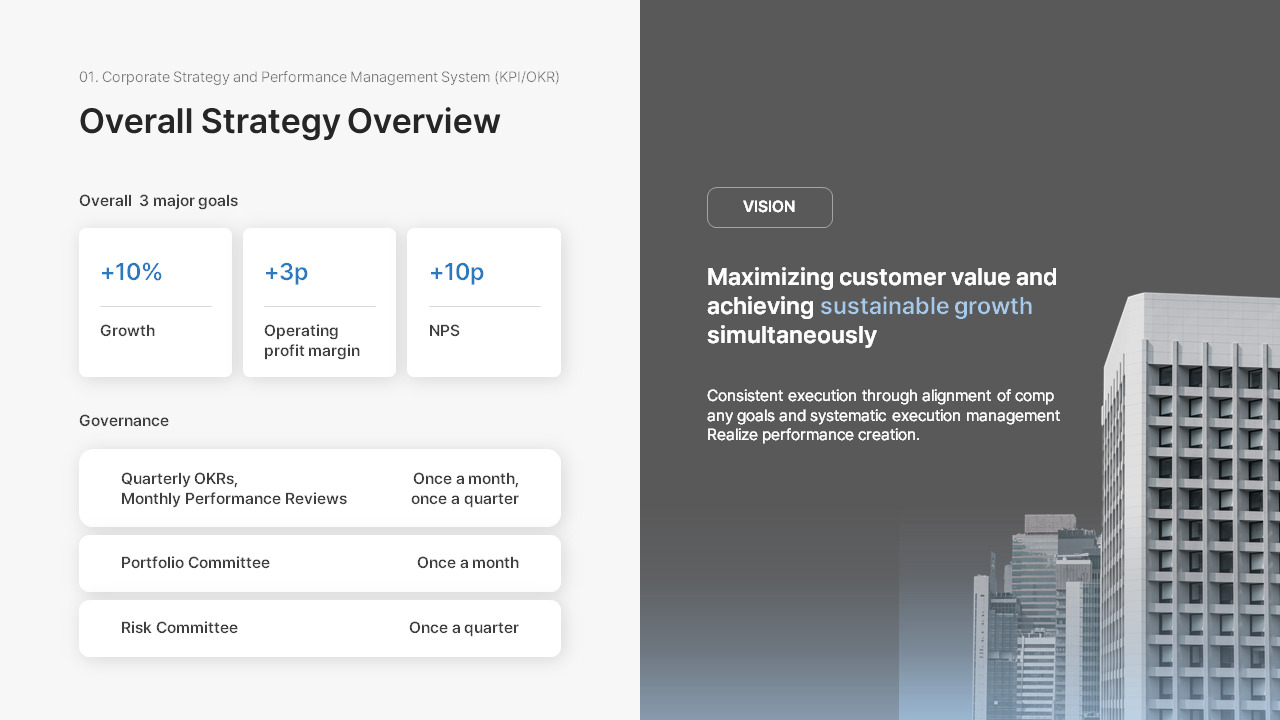Image resolution: width=1280 pixels, height=720 pixels.
Task: Click the VISION pill button
Action: (x=769, y=207)
